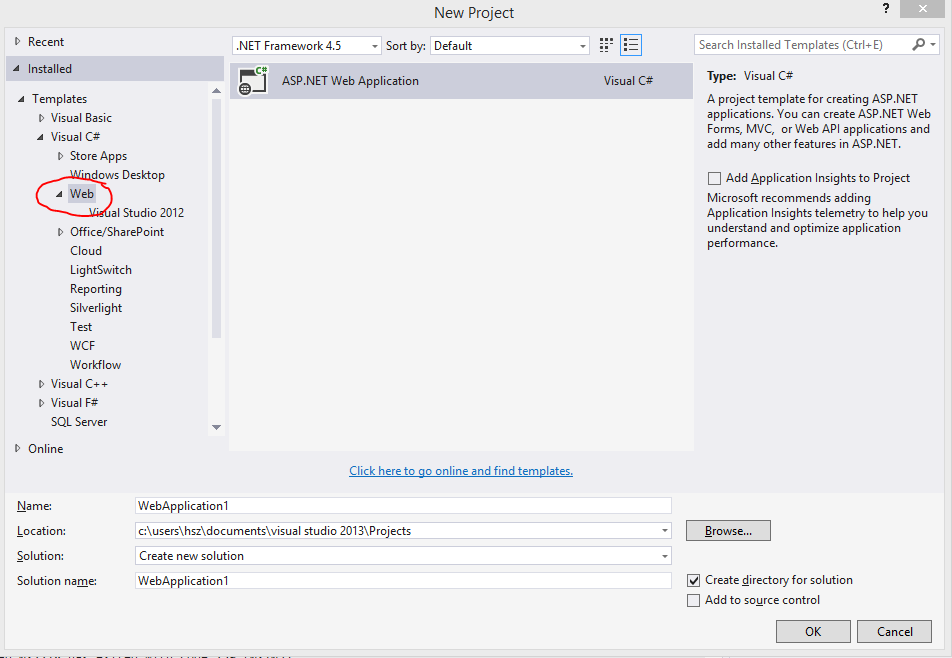Click tree scrollbar up arrow

(x=216, y=91)
